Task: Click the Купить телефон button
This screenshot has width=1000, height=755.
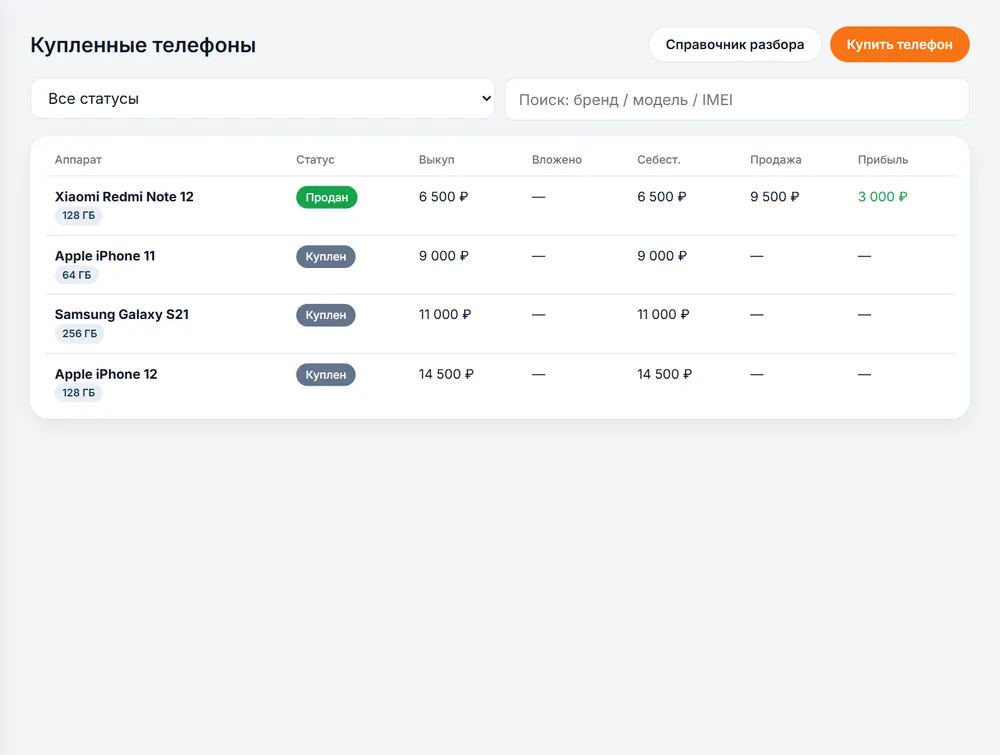Action: (x=899, y=45)
